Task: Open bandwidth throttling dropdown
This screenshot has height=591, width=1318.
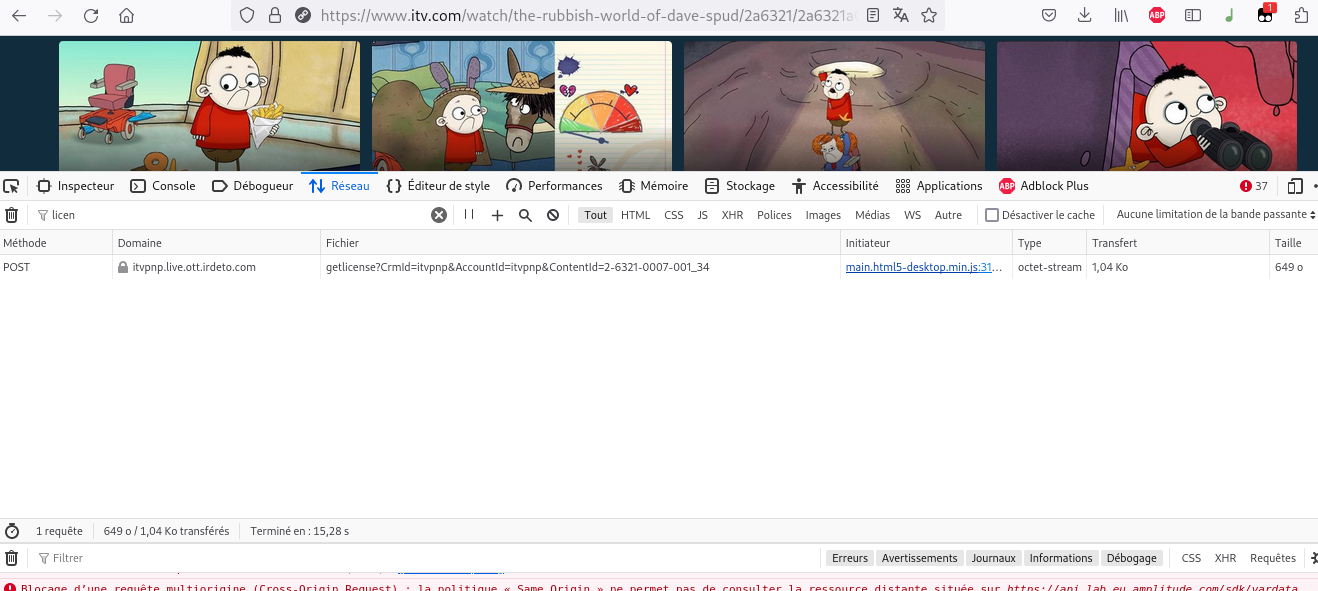Action: tap(1215, 215)
